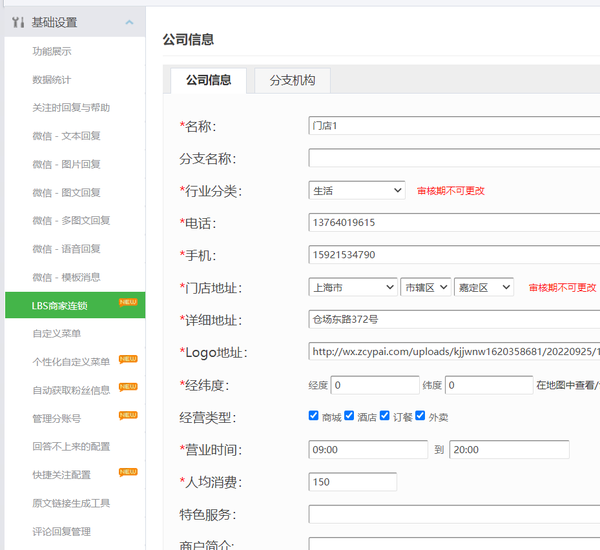The height and width of the screenshot is (550, 600).
Task: Open 评论回复管理 item
Action: point(62,532)
